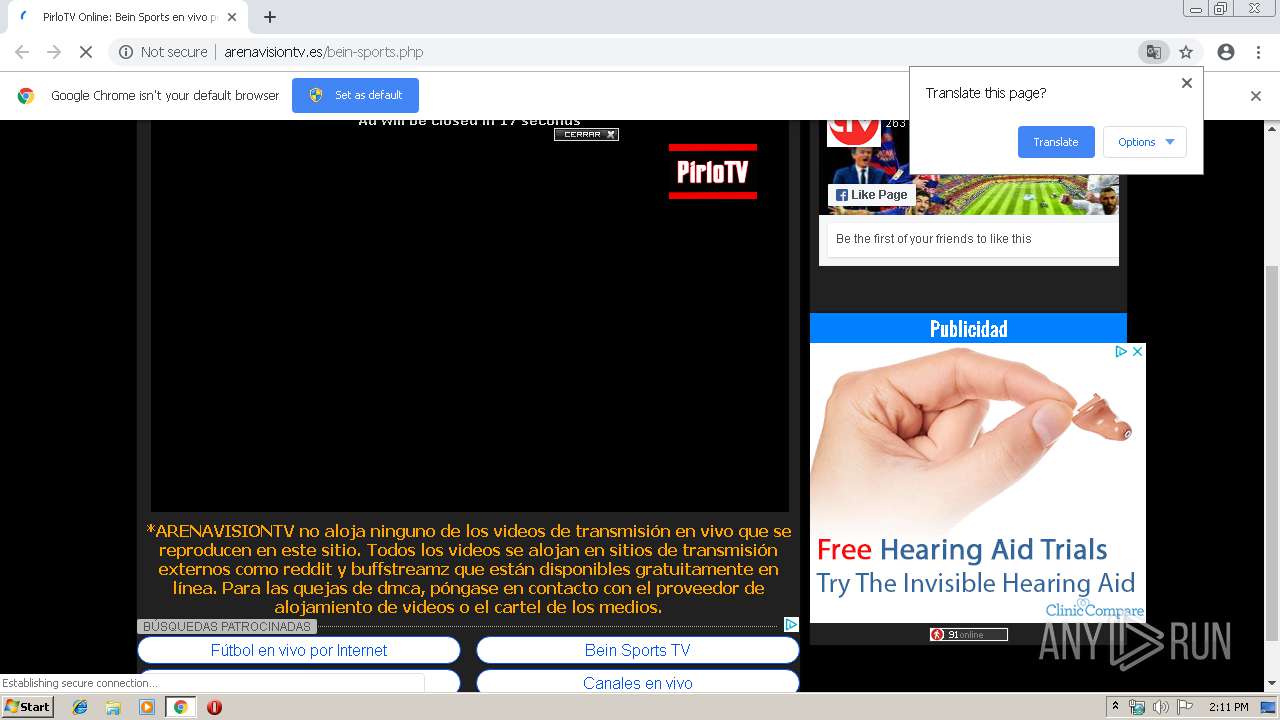Set Chrome as default browser

355,95
